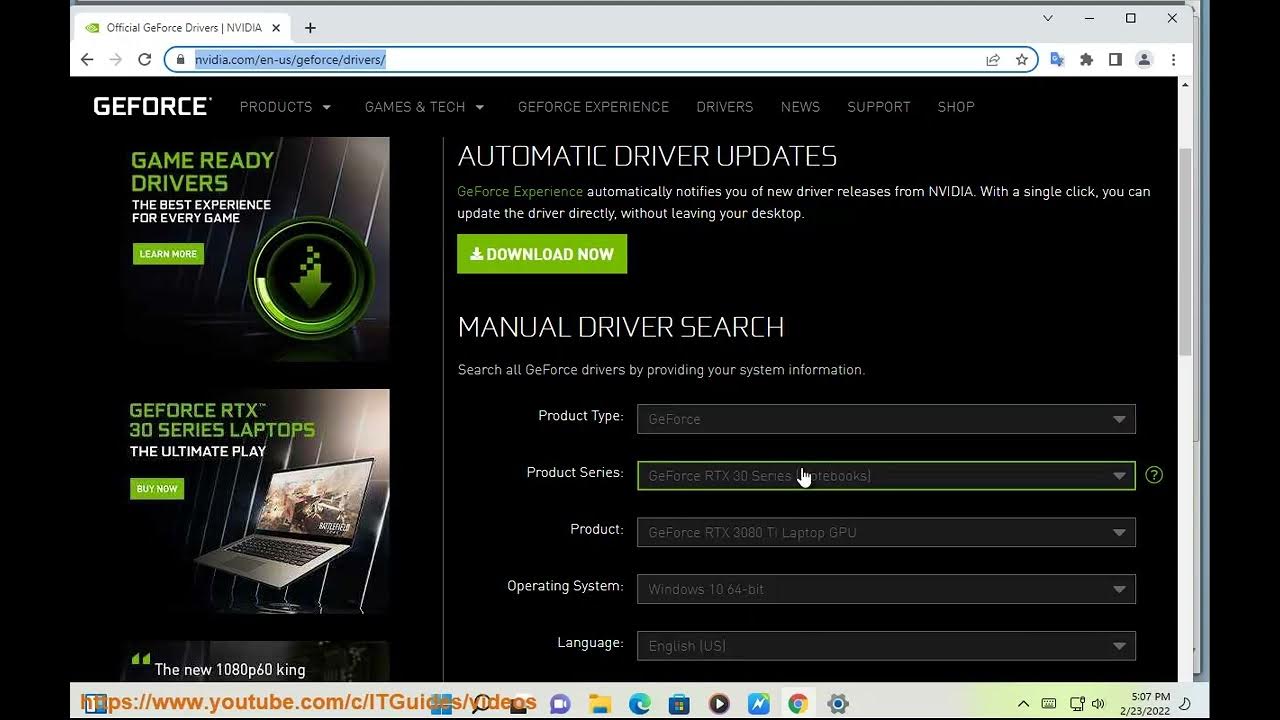The image size is (1280, 720).
Task: Open the Chat app from the taskbar
Action: coord(560,704)
